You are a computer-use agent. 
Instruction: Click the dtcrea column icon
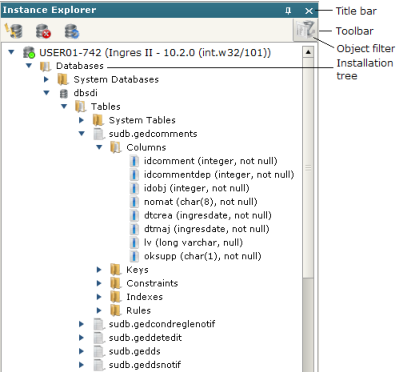point(134,216)
